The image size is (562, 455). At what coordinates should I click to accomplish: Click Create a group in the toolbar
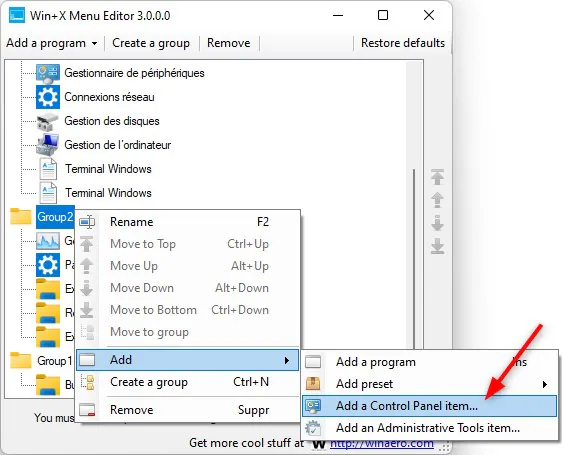coord(151,43)
